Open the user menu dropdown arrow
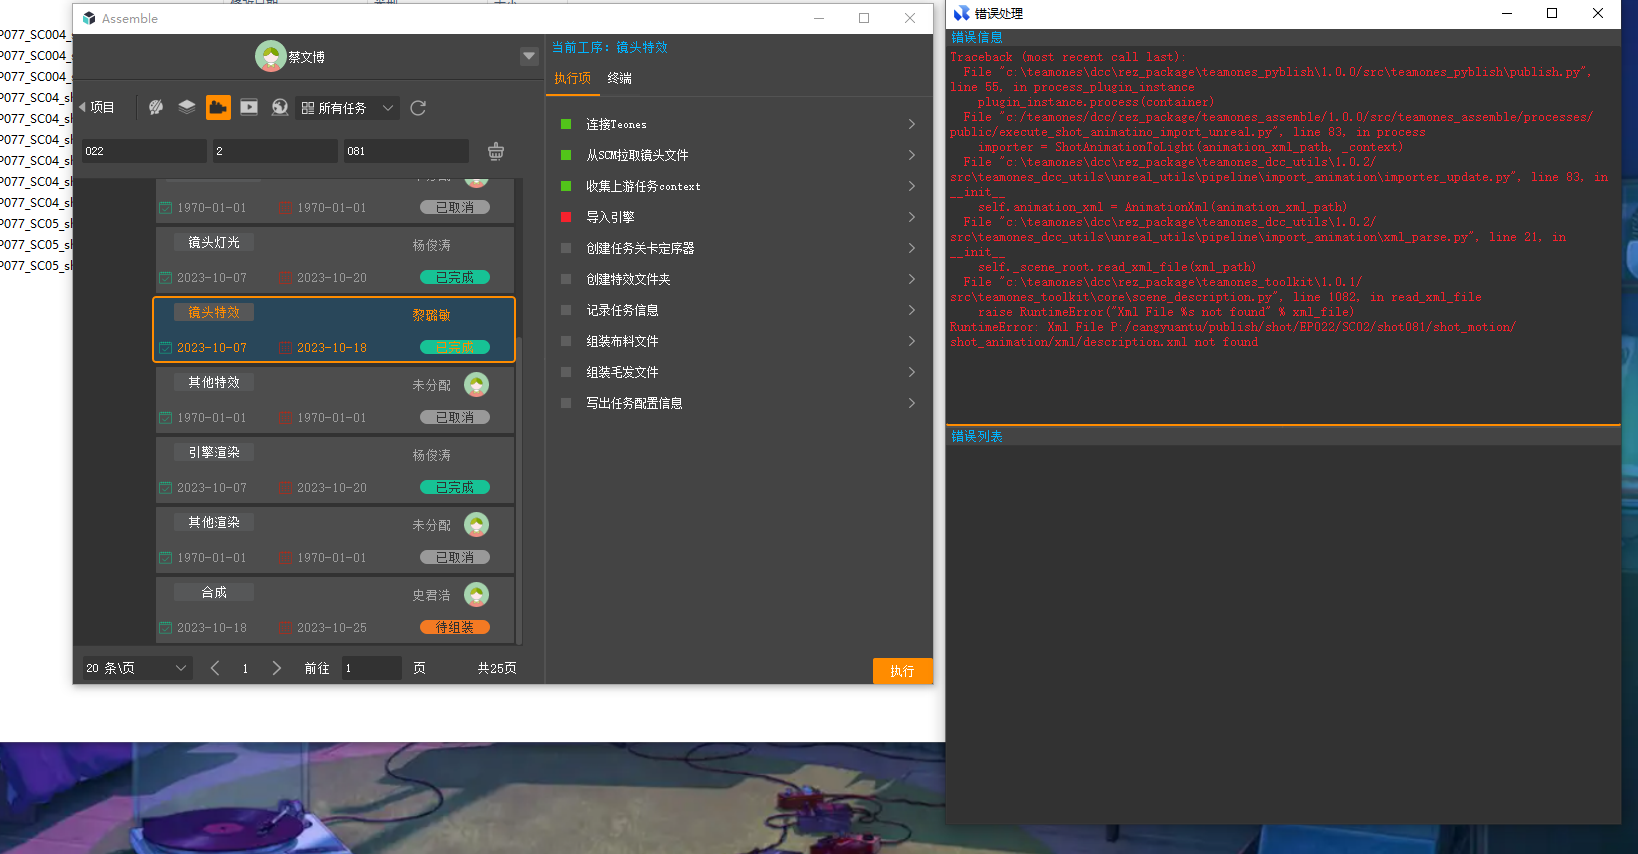Viewport: 1638px width, 854px height. 529,56
